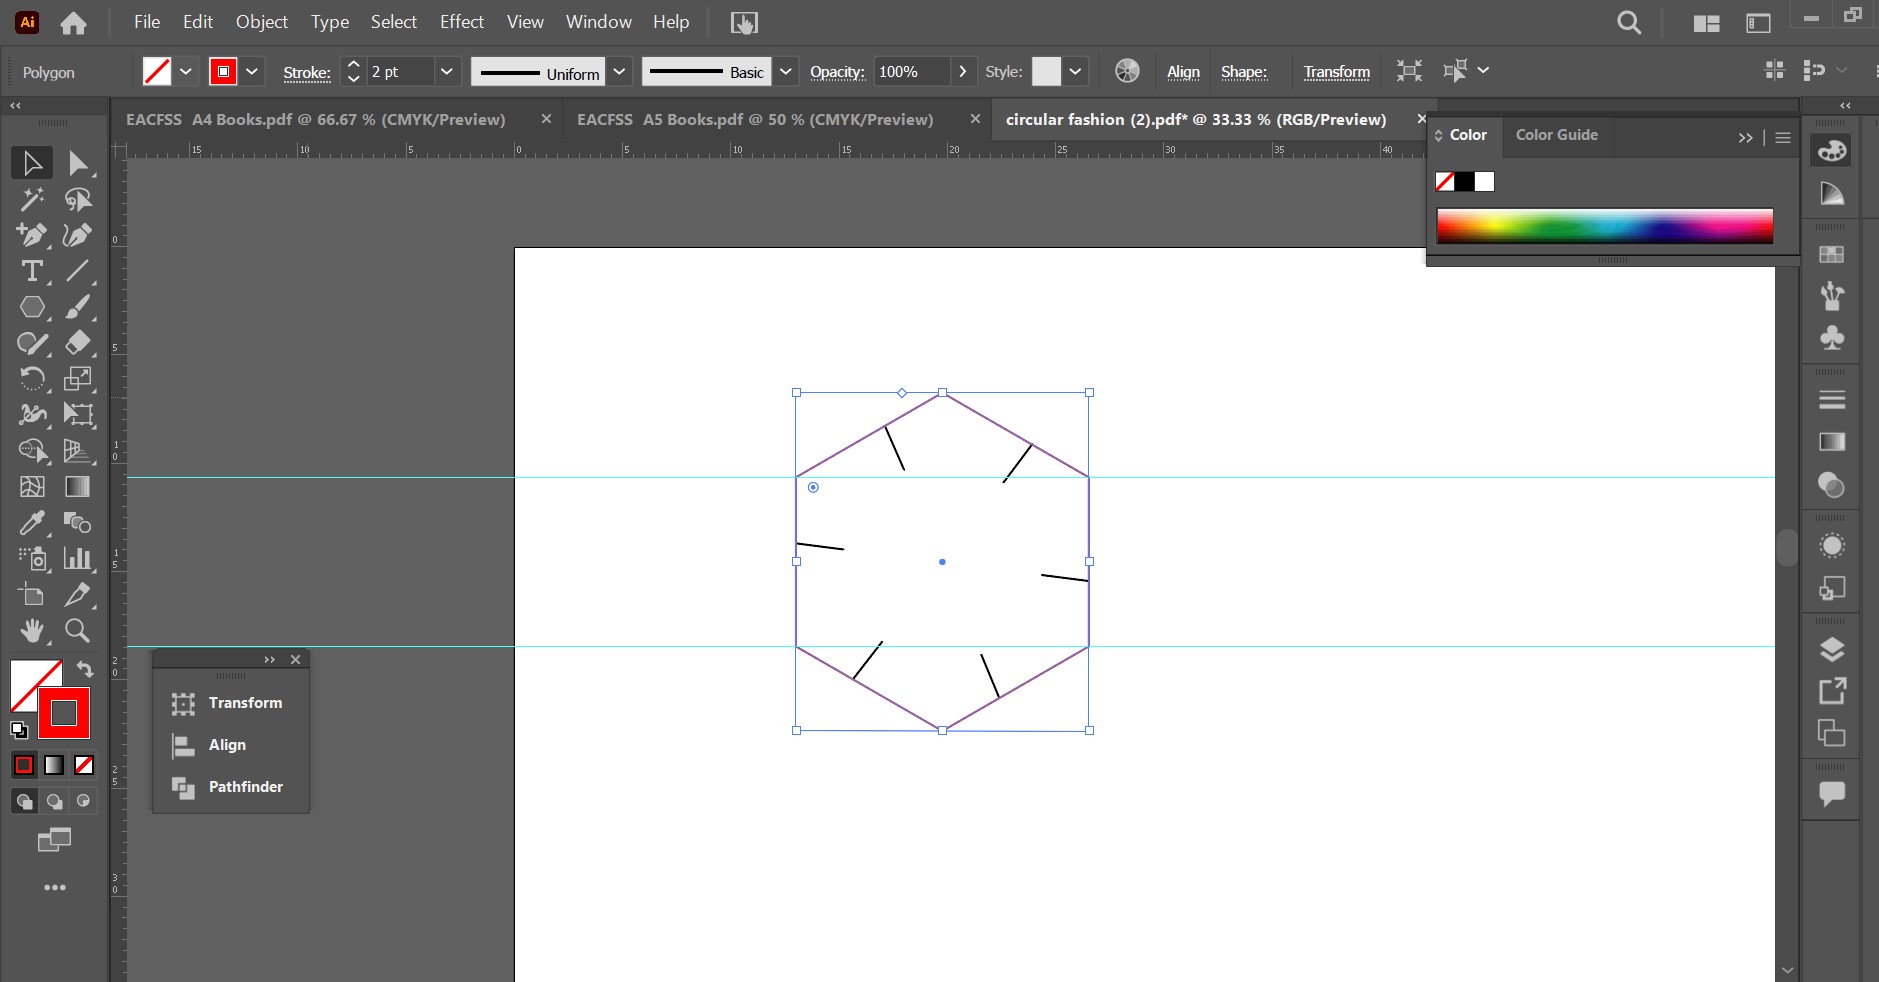1879x982 pixels.
Task: Click the 100% opacity input field
Action: [911, 72]
